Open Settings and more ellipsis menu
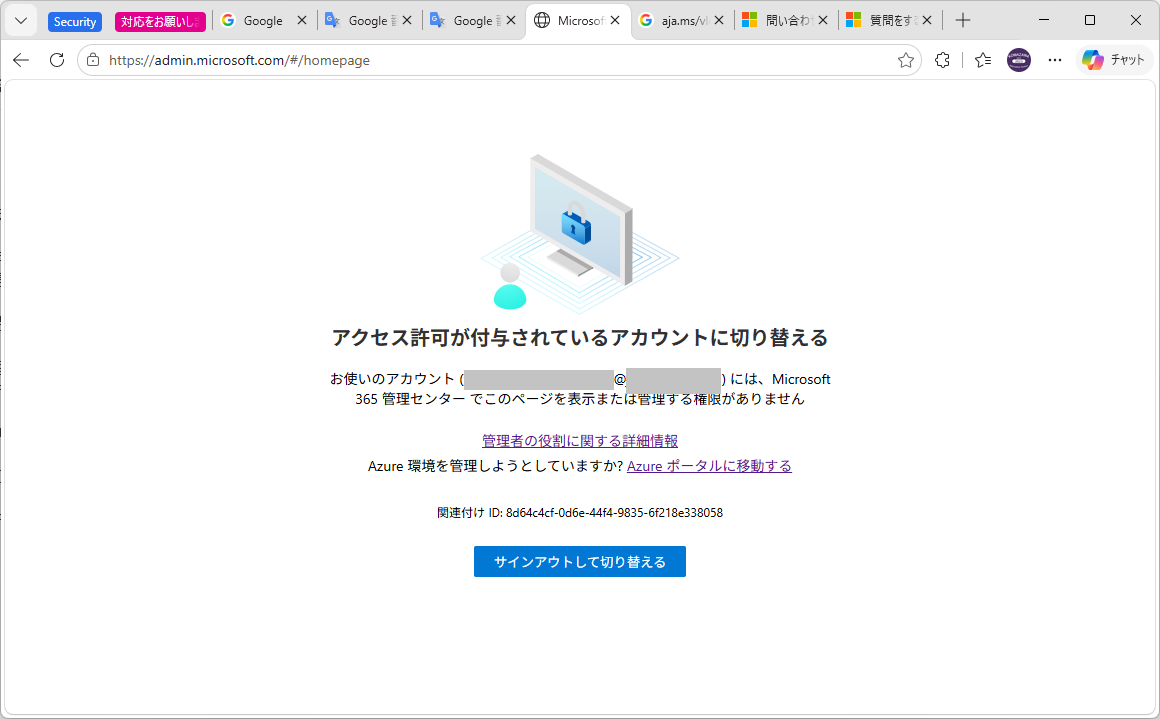The height and width of the screenshot is (719, 1160). [x=1055, y=60]
